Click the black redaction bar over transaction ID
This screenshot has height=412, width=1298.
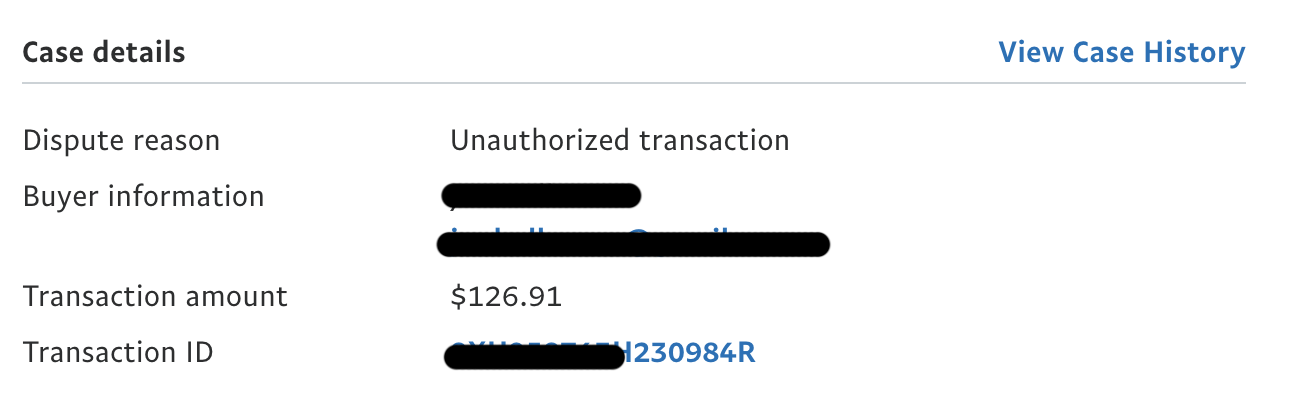tap(535, 355)
